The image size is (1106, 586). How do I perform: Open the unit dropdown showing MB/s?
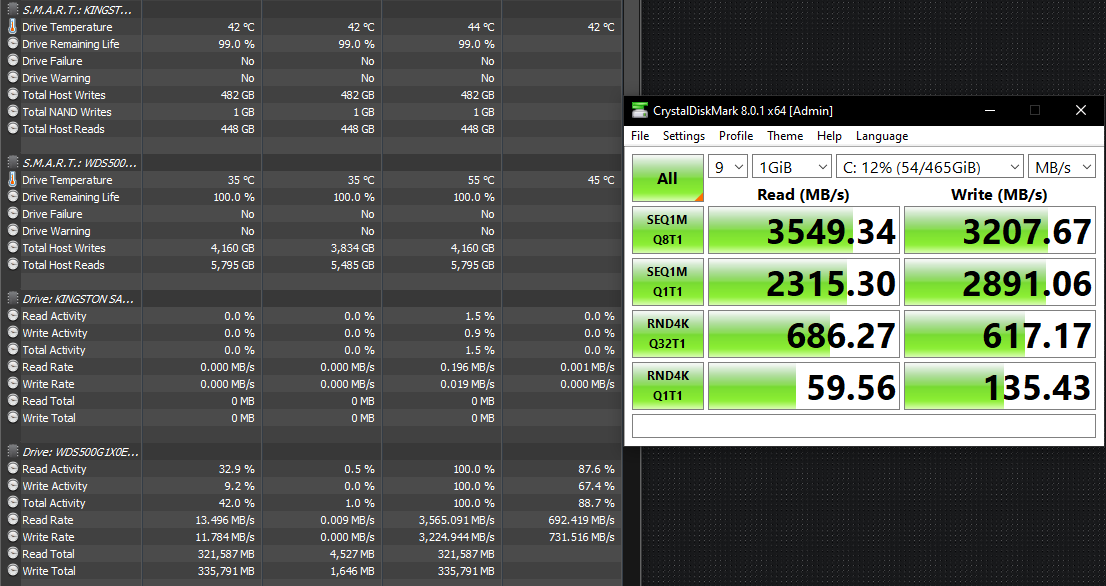pyautogui.click(x=1062, y=167)
